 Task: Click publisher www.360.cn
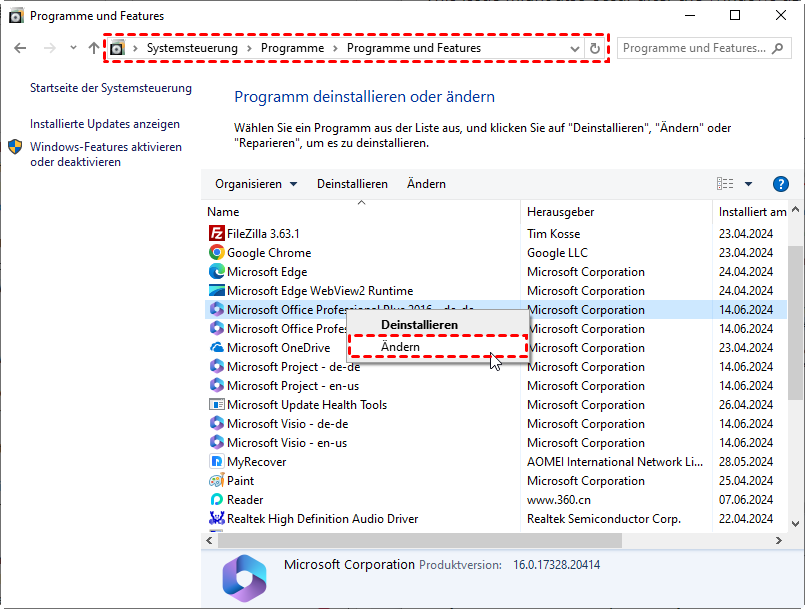[559, 500]
